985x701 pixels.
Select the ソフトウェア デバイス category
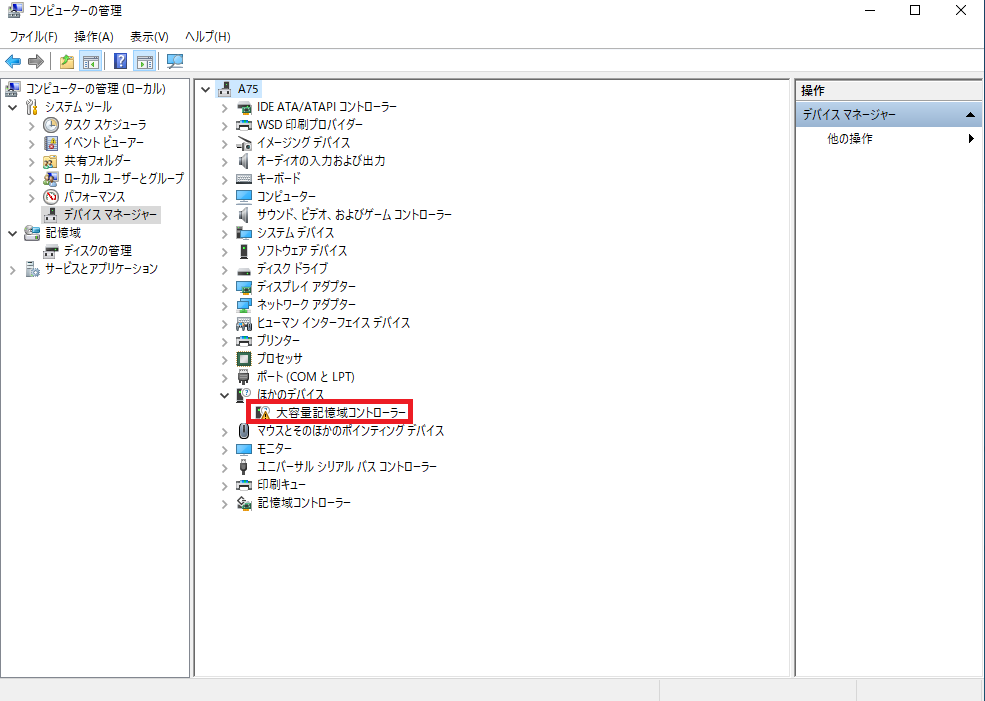pos(302,251)
